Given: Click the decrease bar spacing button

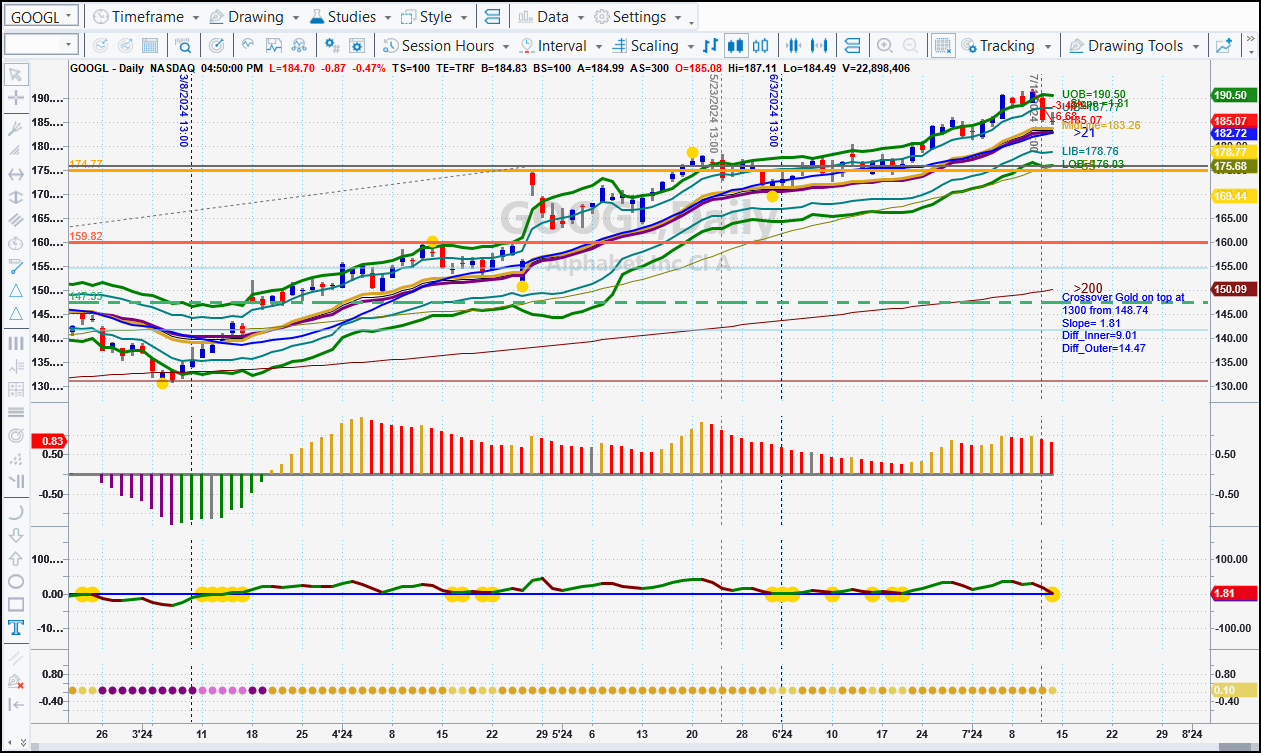Looking at the screenshot, I should click(795, 46).
